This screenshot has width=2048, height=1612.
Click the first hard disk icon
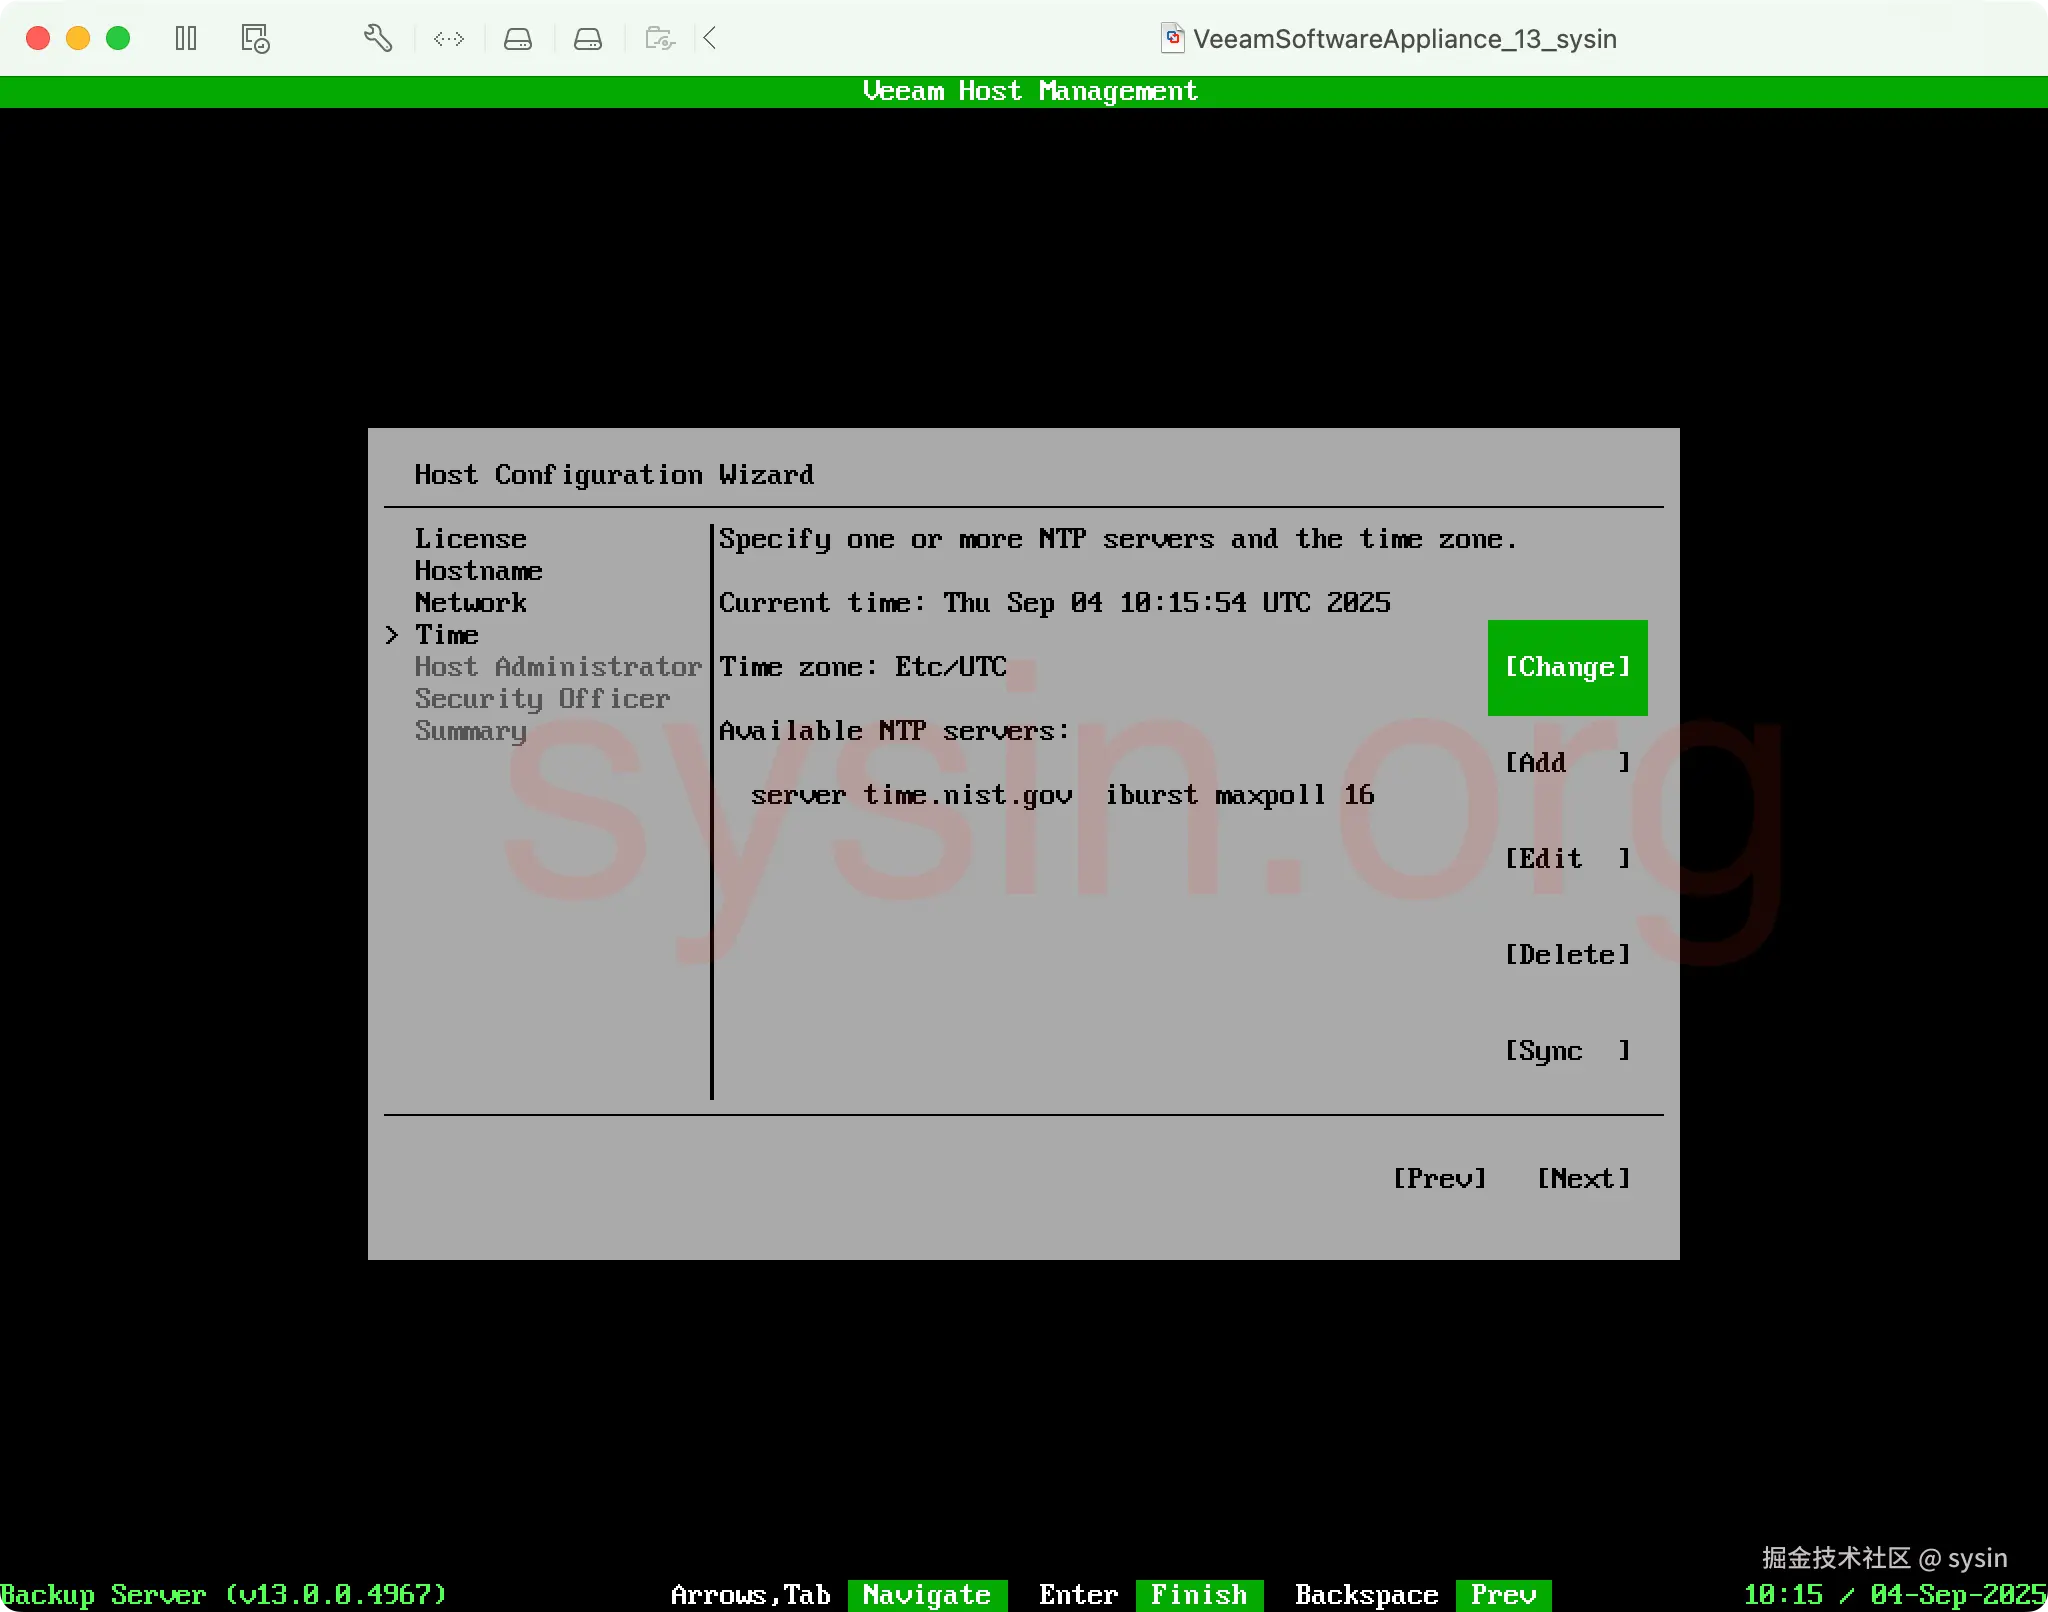pyautogui.click(x=517, y=39)
